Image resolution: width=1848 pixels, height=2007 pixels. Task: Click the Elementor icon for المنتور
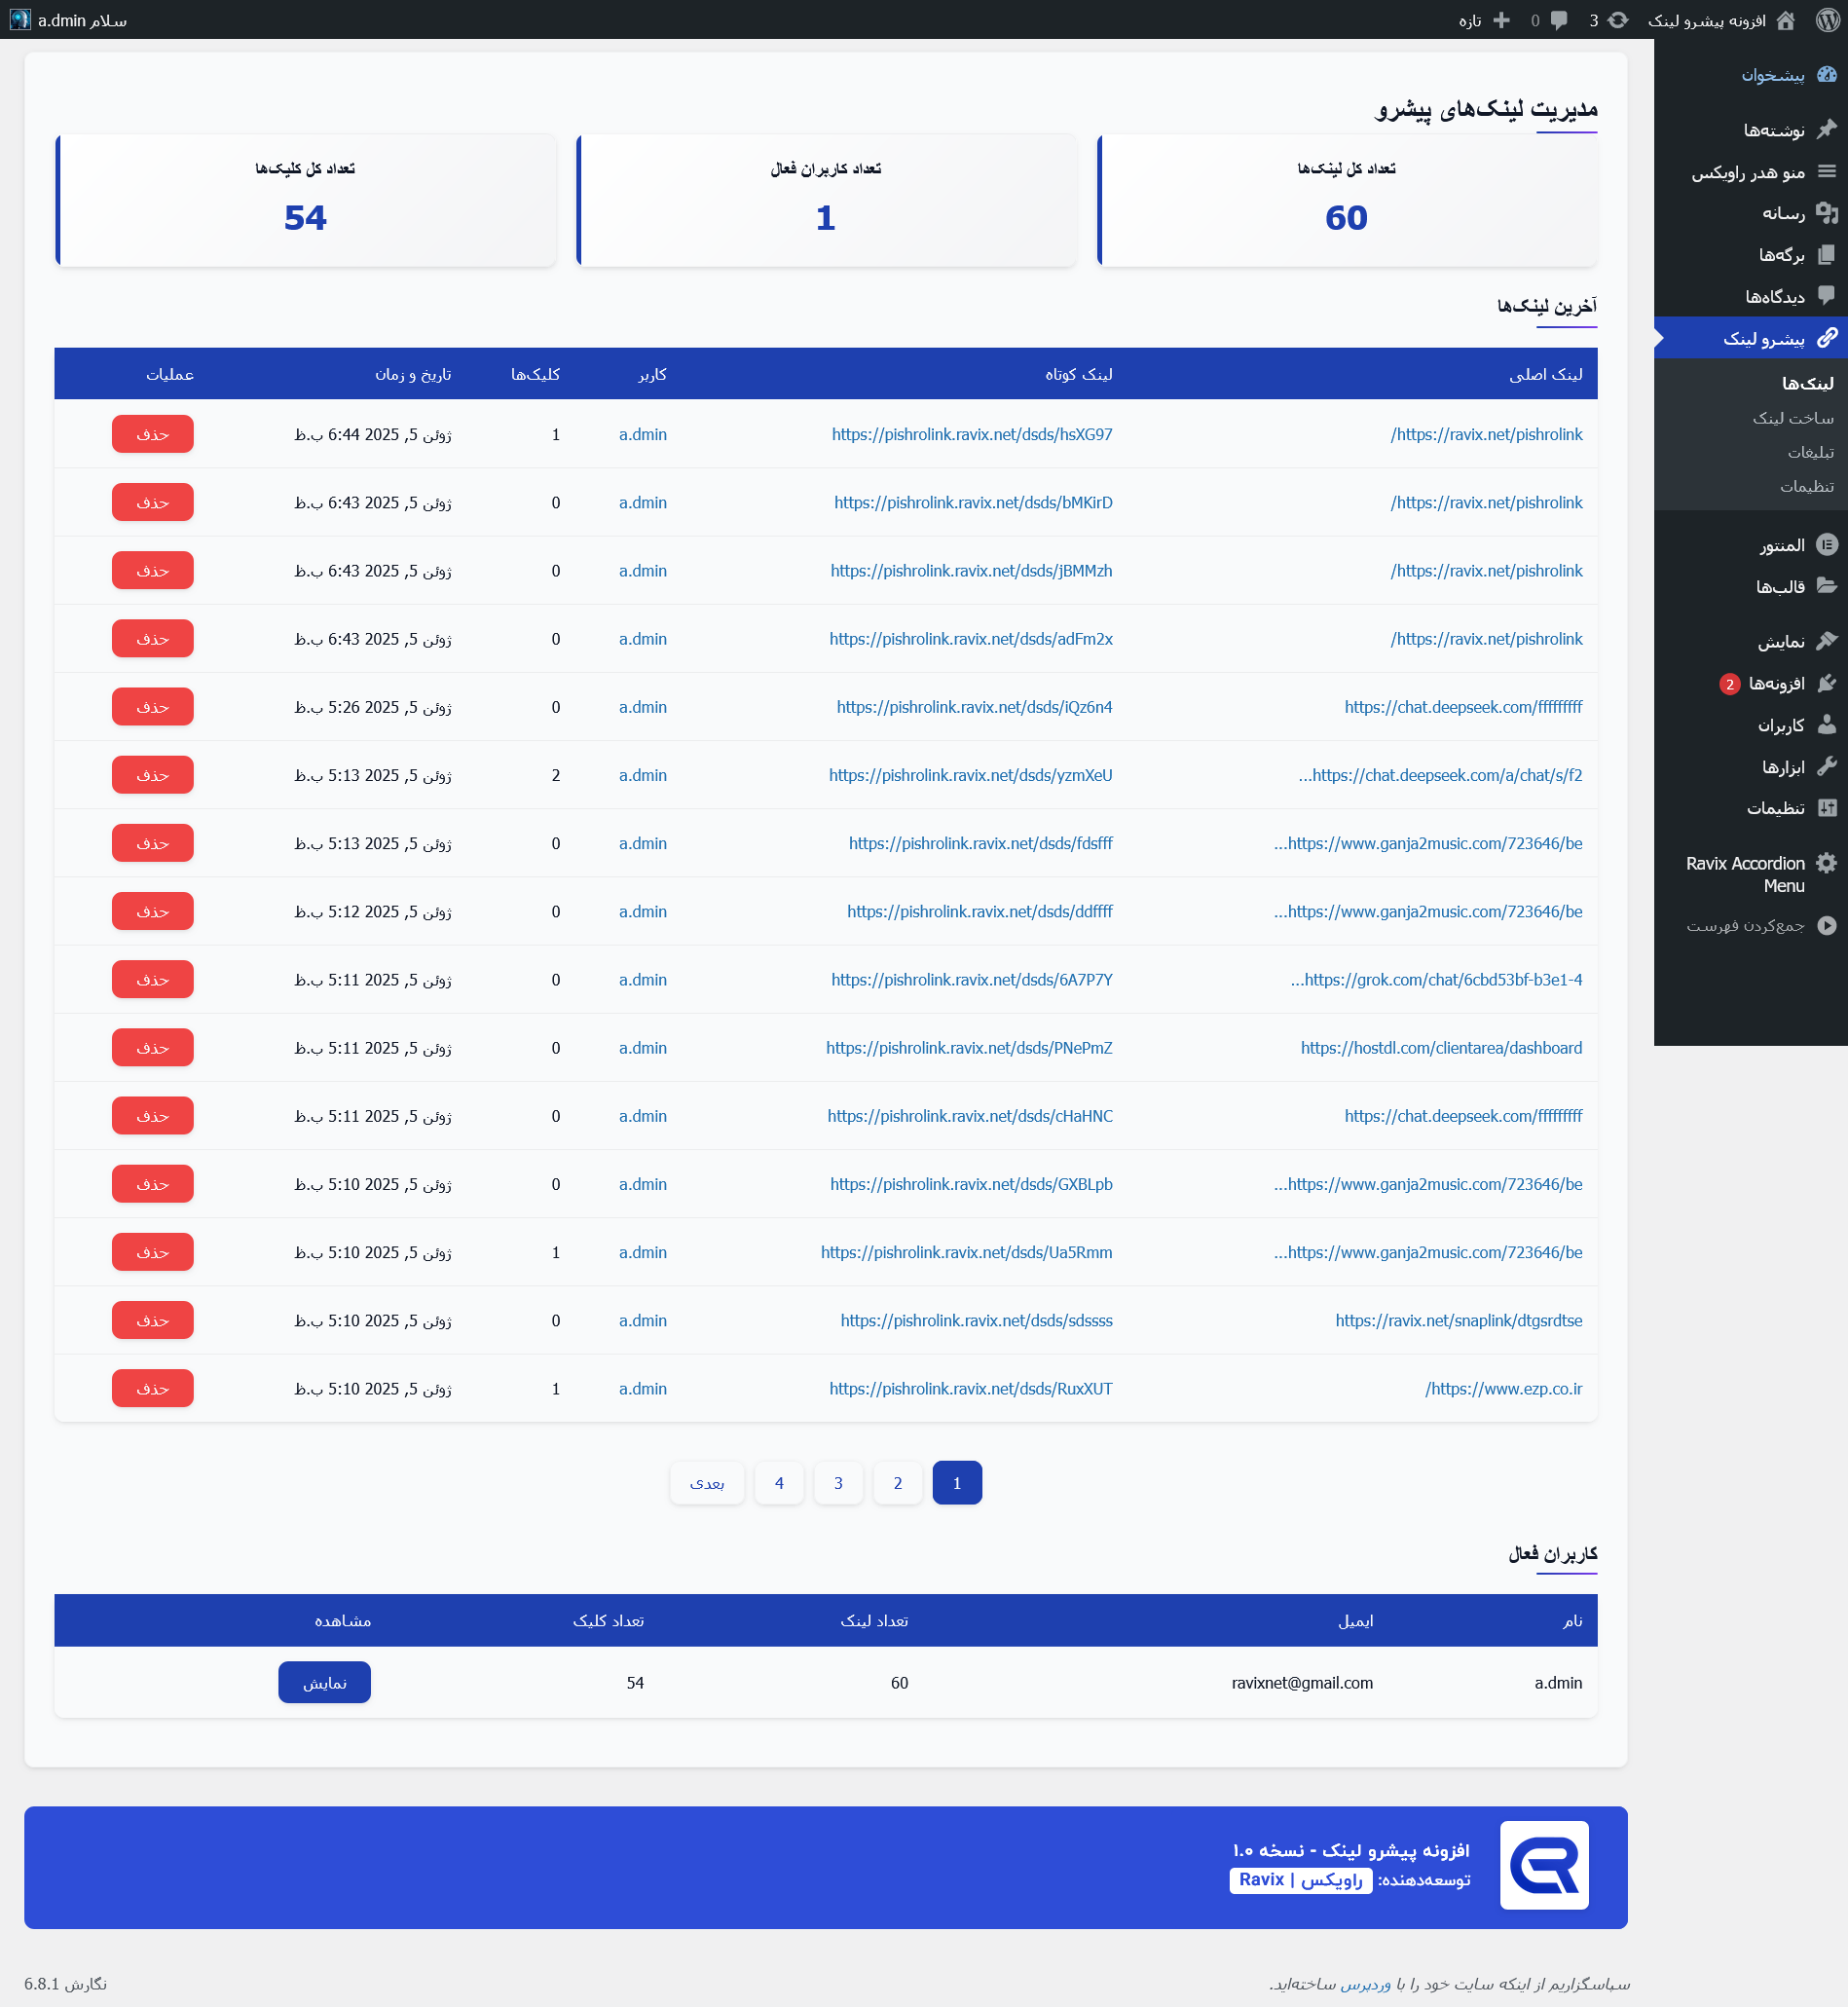click(1827, 545)
